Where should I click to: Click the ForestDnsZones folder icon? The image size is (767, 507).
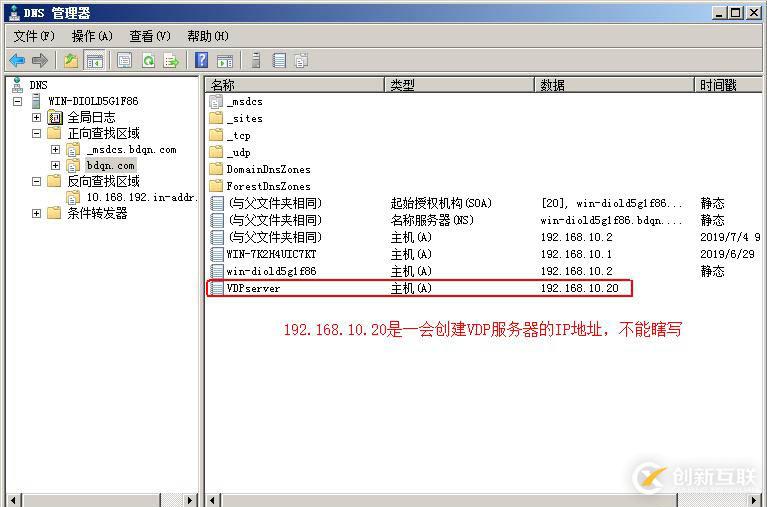216,186
